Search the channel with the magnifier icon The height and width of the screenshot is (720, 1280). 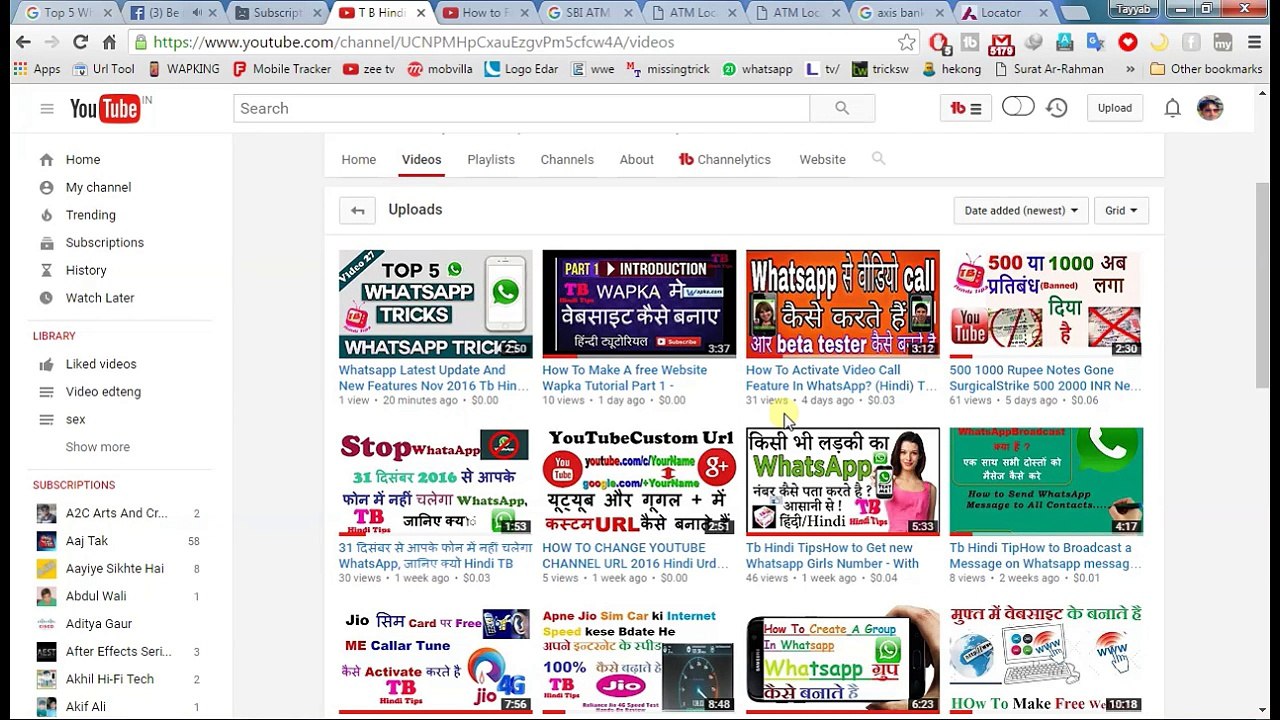pyautogui.click(x=878, y=159)
